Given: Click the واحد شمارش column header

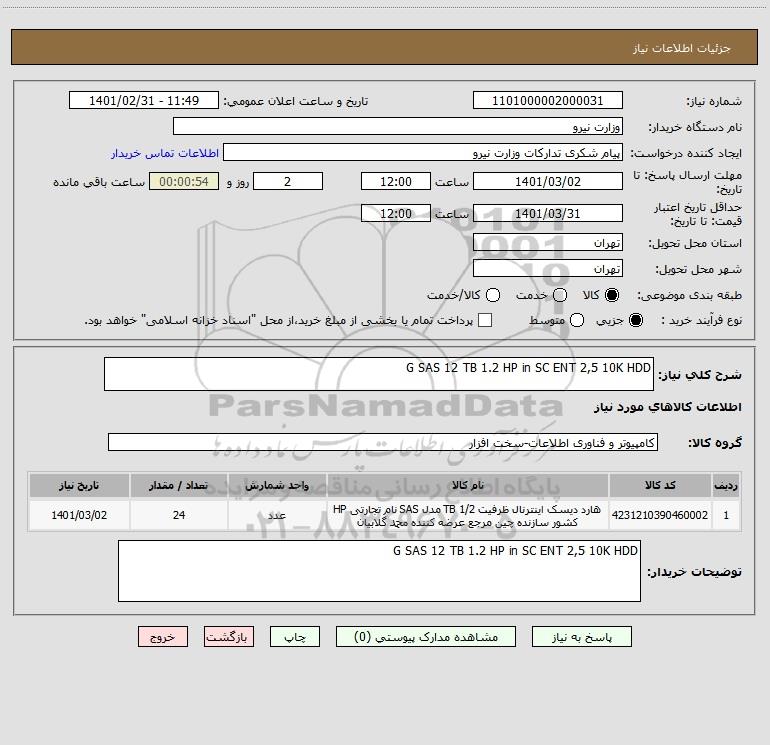Looking at the screenshot, I should point(277,486).
